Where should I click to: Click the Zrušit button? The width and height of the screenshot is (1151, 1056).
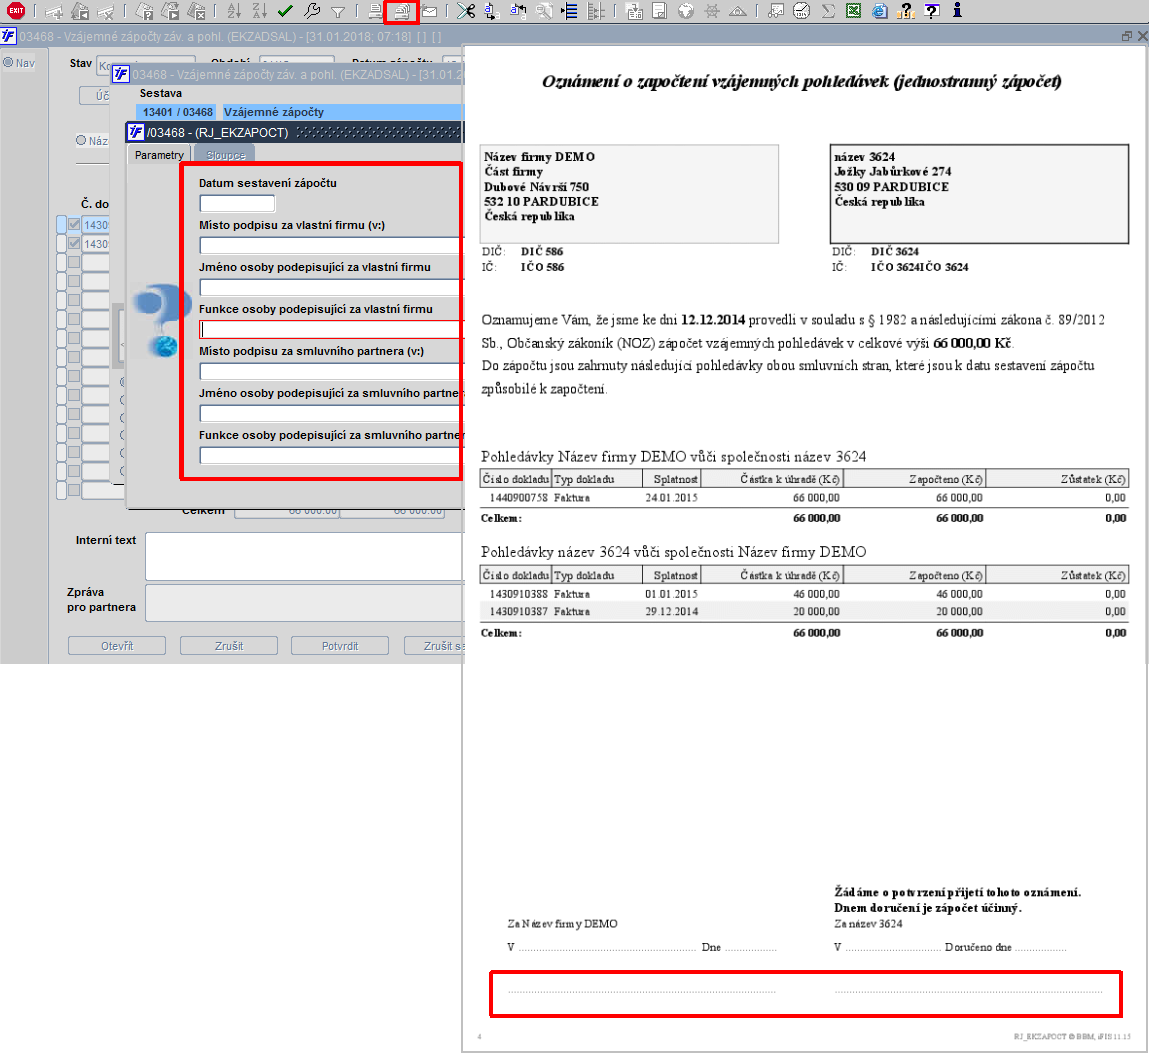229,646
